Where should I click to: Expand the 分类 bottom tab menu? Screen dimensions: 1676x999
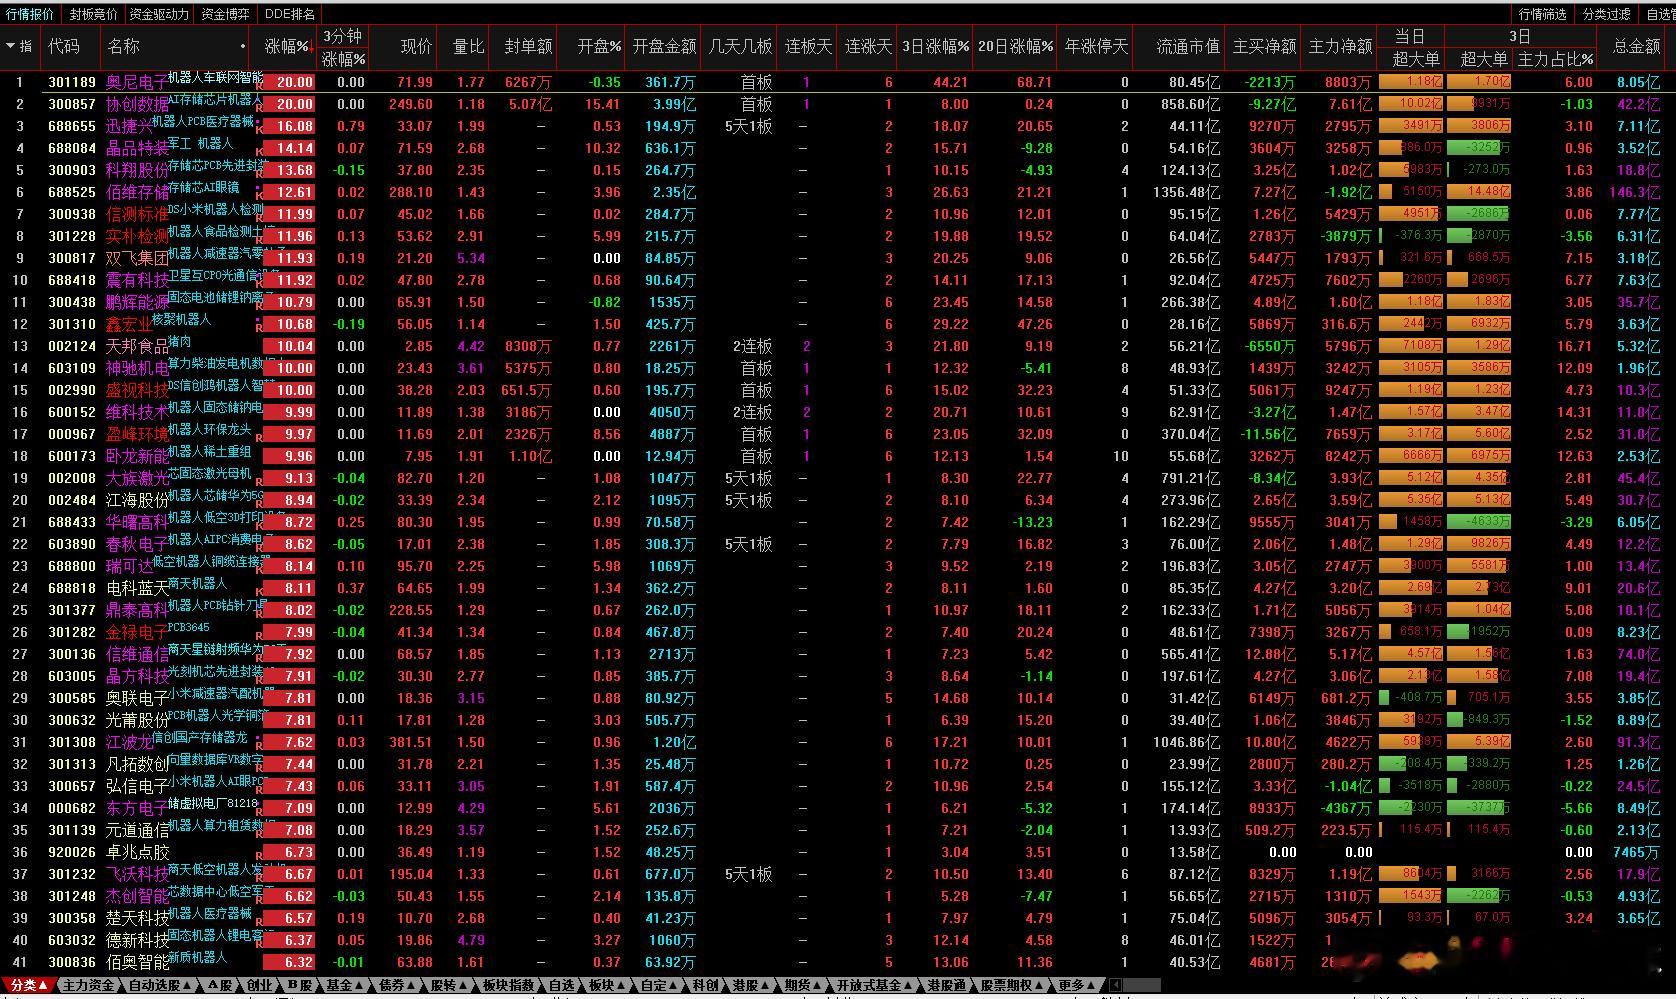click(28, 985)
